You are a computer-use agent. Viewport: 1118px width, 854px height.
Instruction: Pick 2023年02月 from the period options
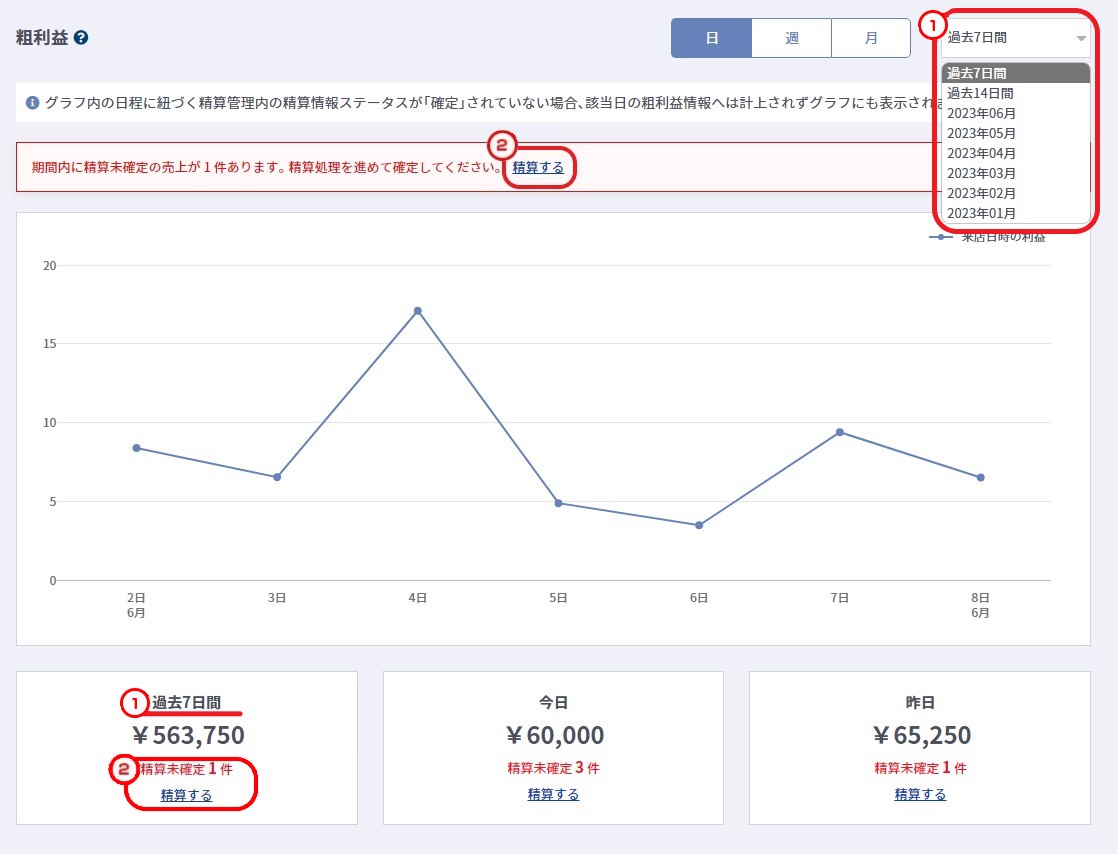(x=982, y=193)
